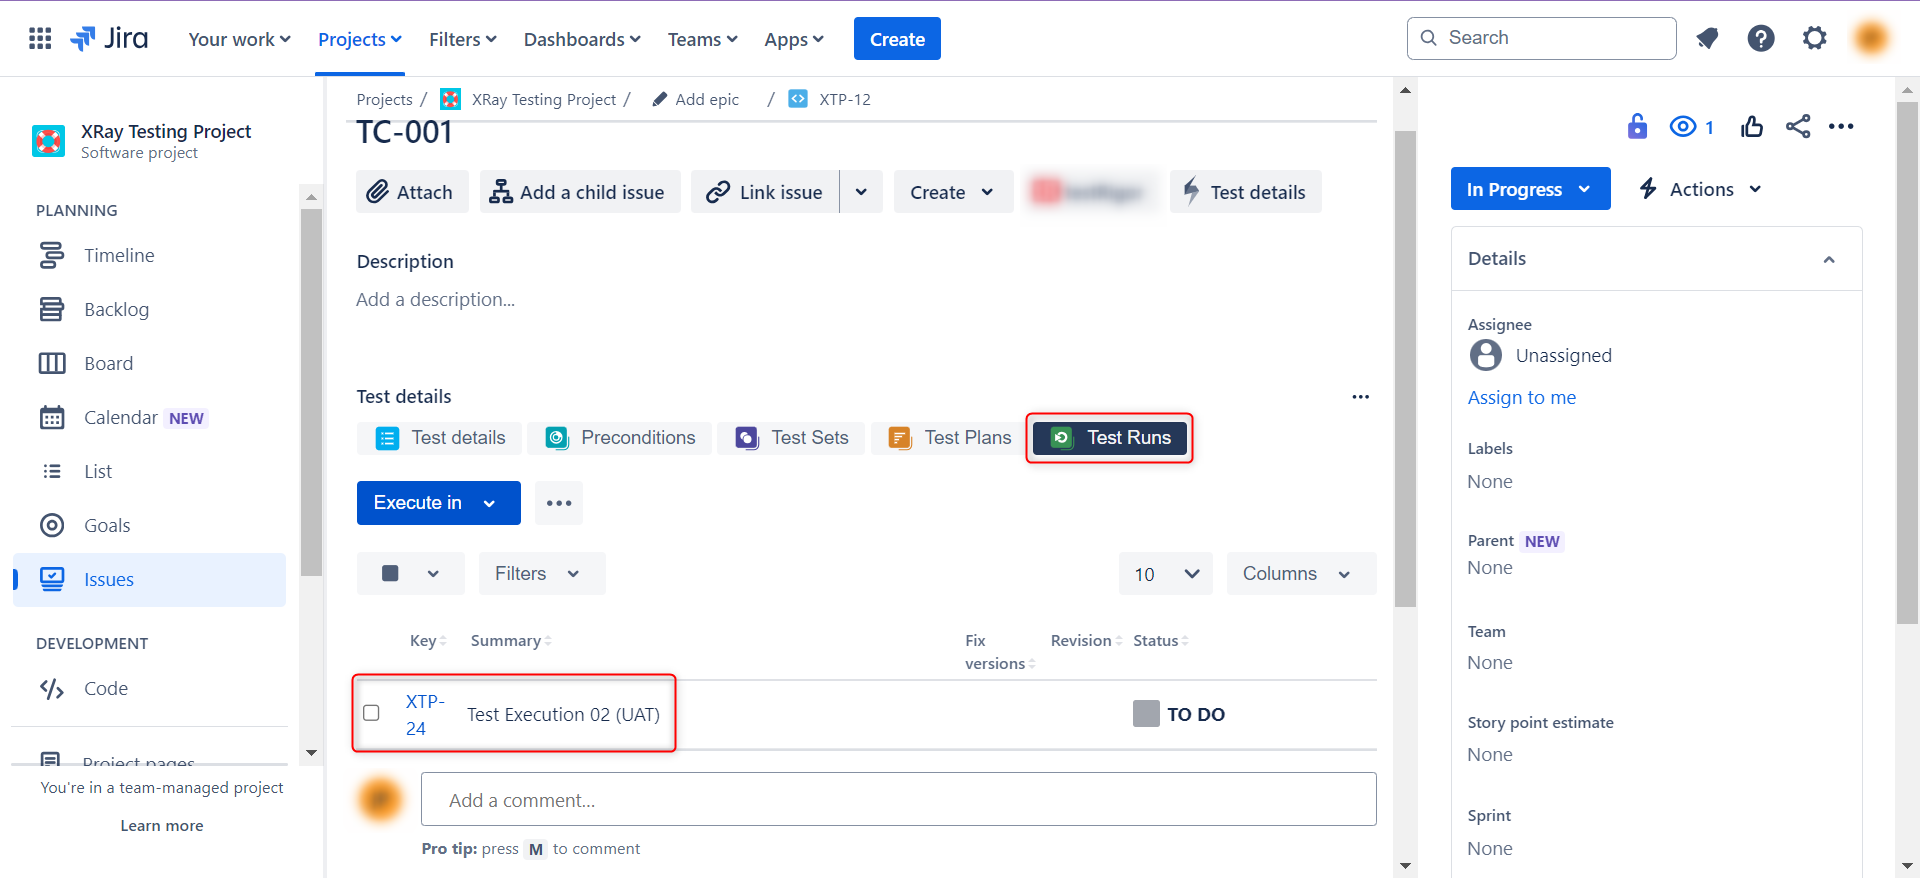This screenshot has height=878, width=1920.
Task: Click the issue lock restrictions icon
Action: click(1637, 127)
